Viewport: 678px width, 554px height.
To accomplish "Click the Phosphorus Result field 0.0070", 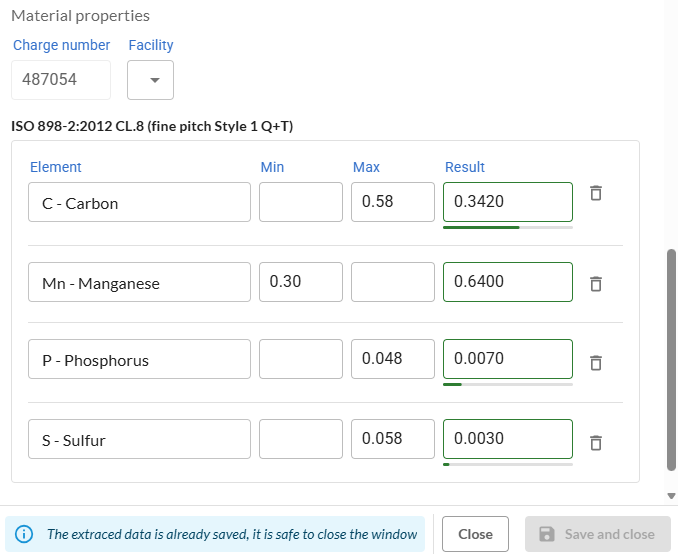I will click(x=507, y=359).
